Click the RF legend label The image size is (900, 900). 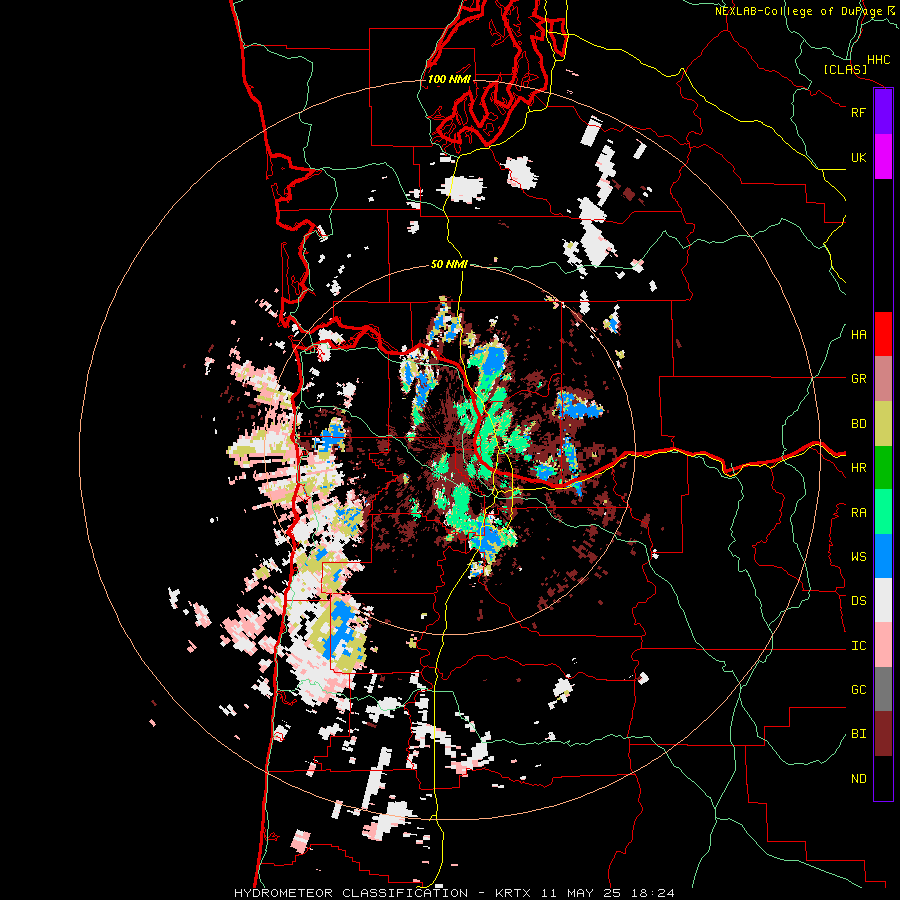(858, 112)
